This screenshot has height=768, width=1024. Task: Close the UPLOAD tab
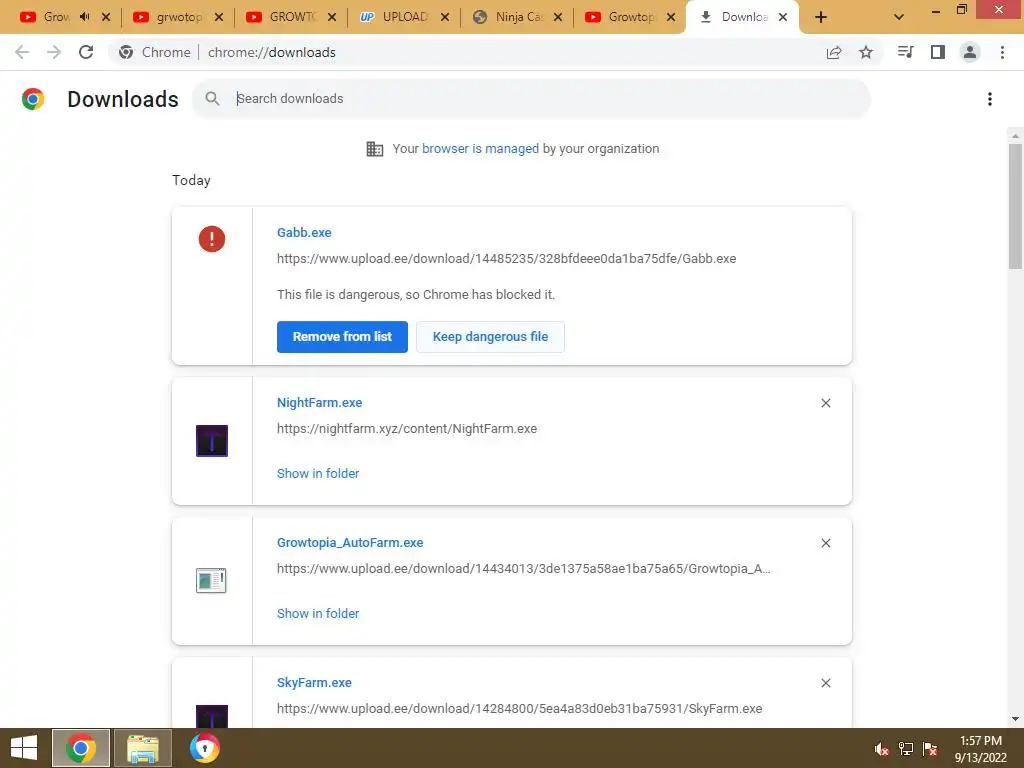pos(445,18)
